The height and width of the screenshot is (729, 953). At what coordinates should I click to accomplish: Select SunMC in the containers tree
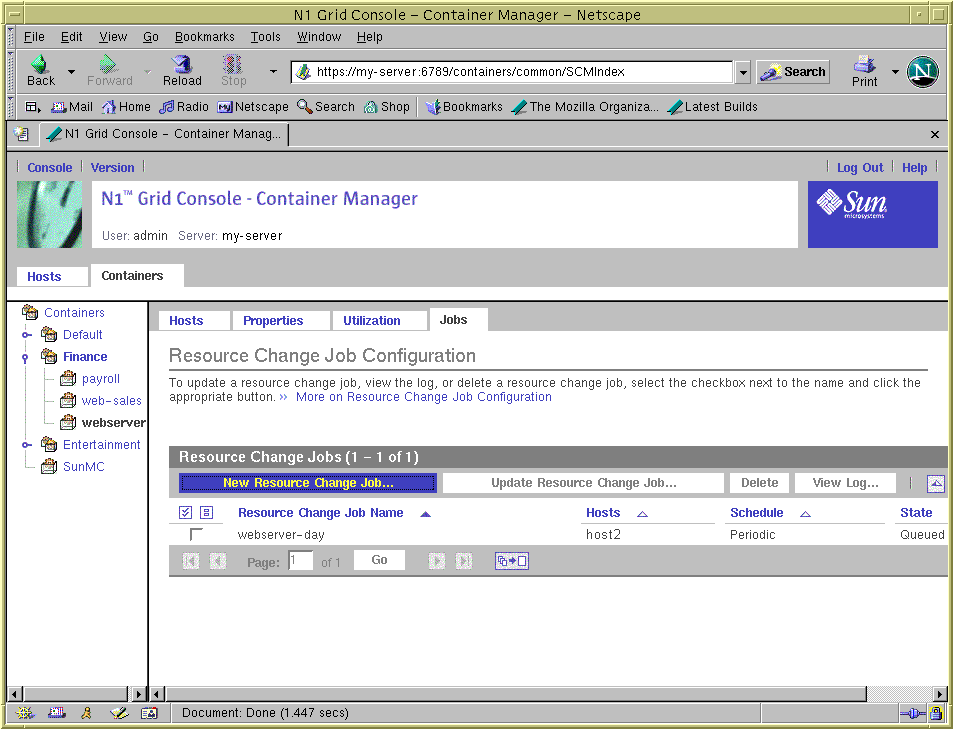click(x=83, y=466)
